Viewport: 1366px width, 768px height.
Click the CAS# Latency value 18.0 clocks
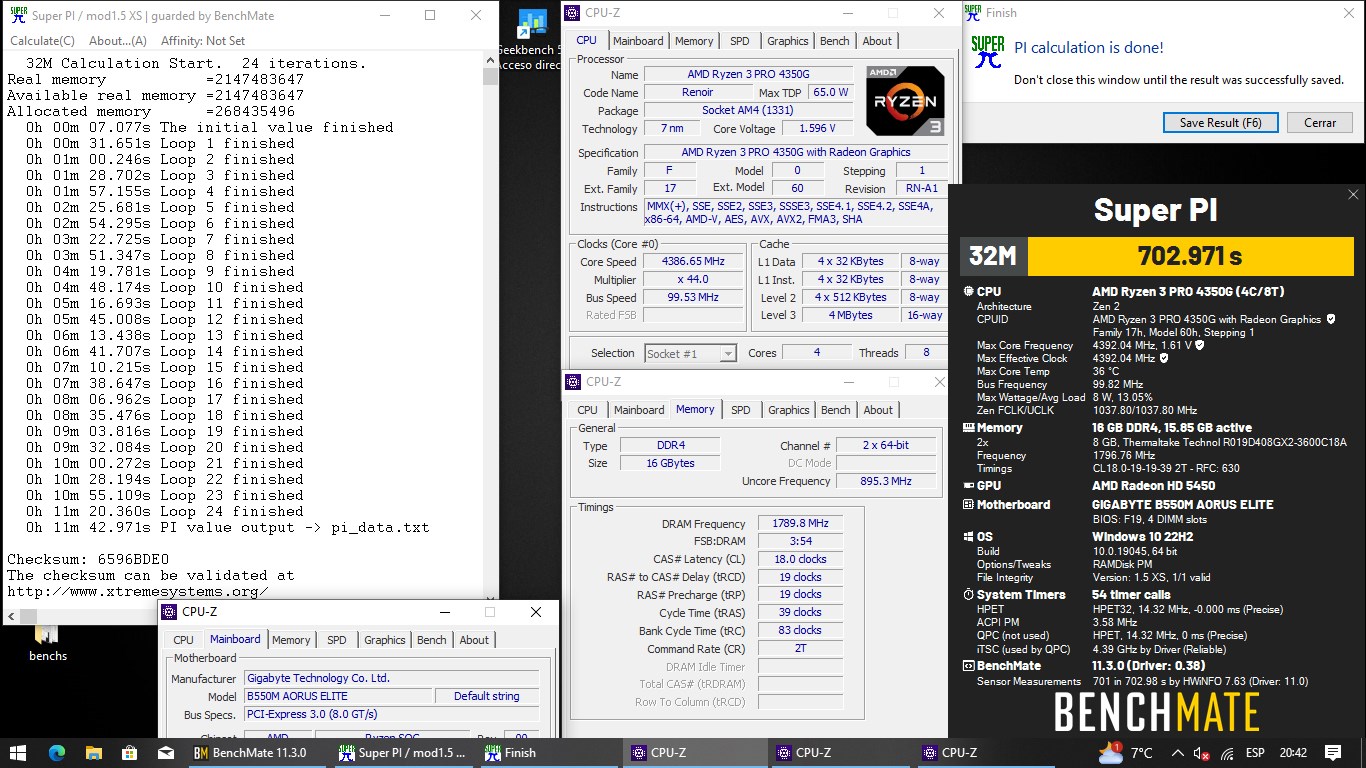pos(800,560)
